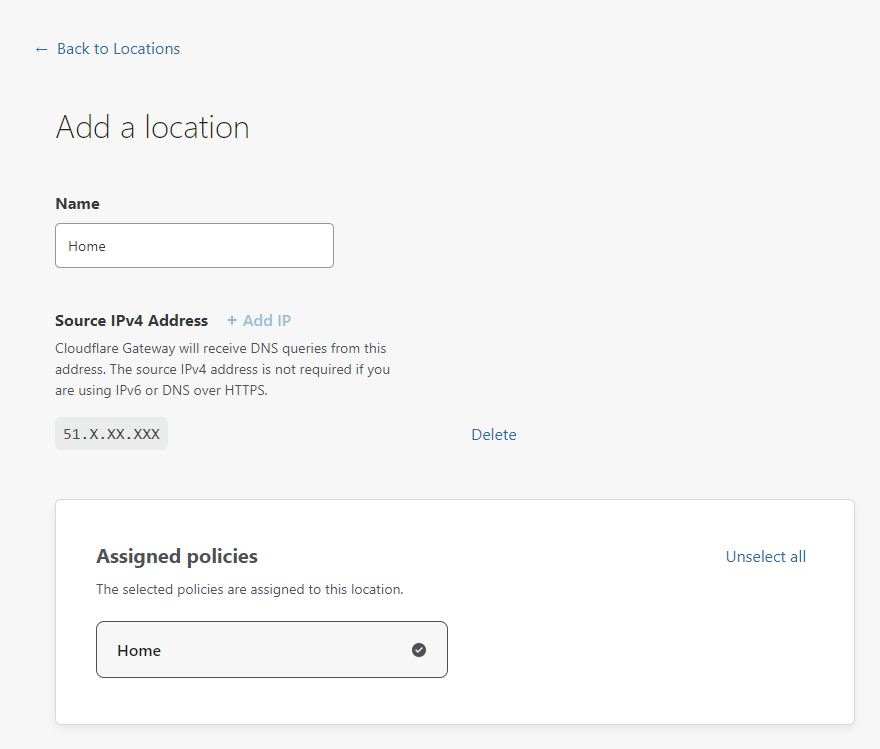
Task: Toggle the Home policy card
Action: pos(271,650)
